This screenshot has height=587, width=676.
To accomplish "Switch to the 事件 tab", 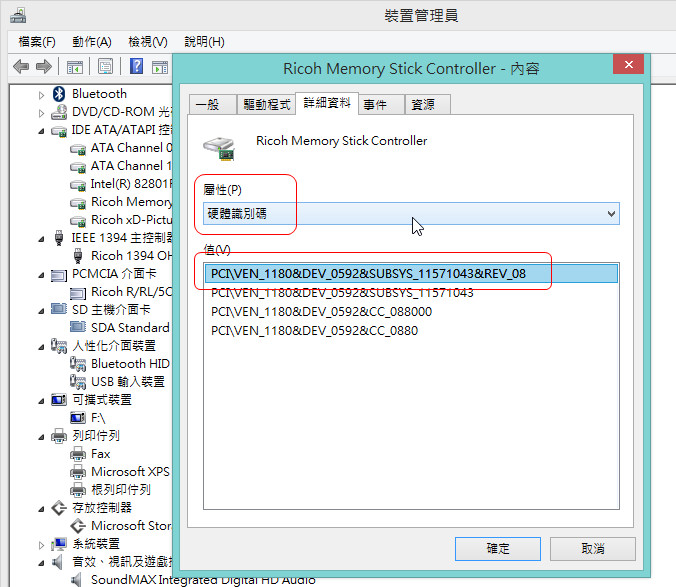I will (381, 104).
